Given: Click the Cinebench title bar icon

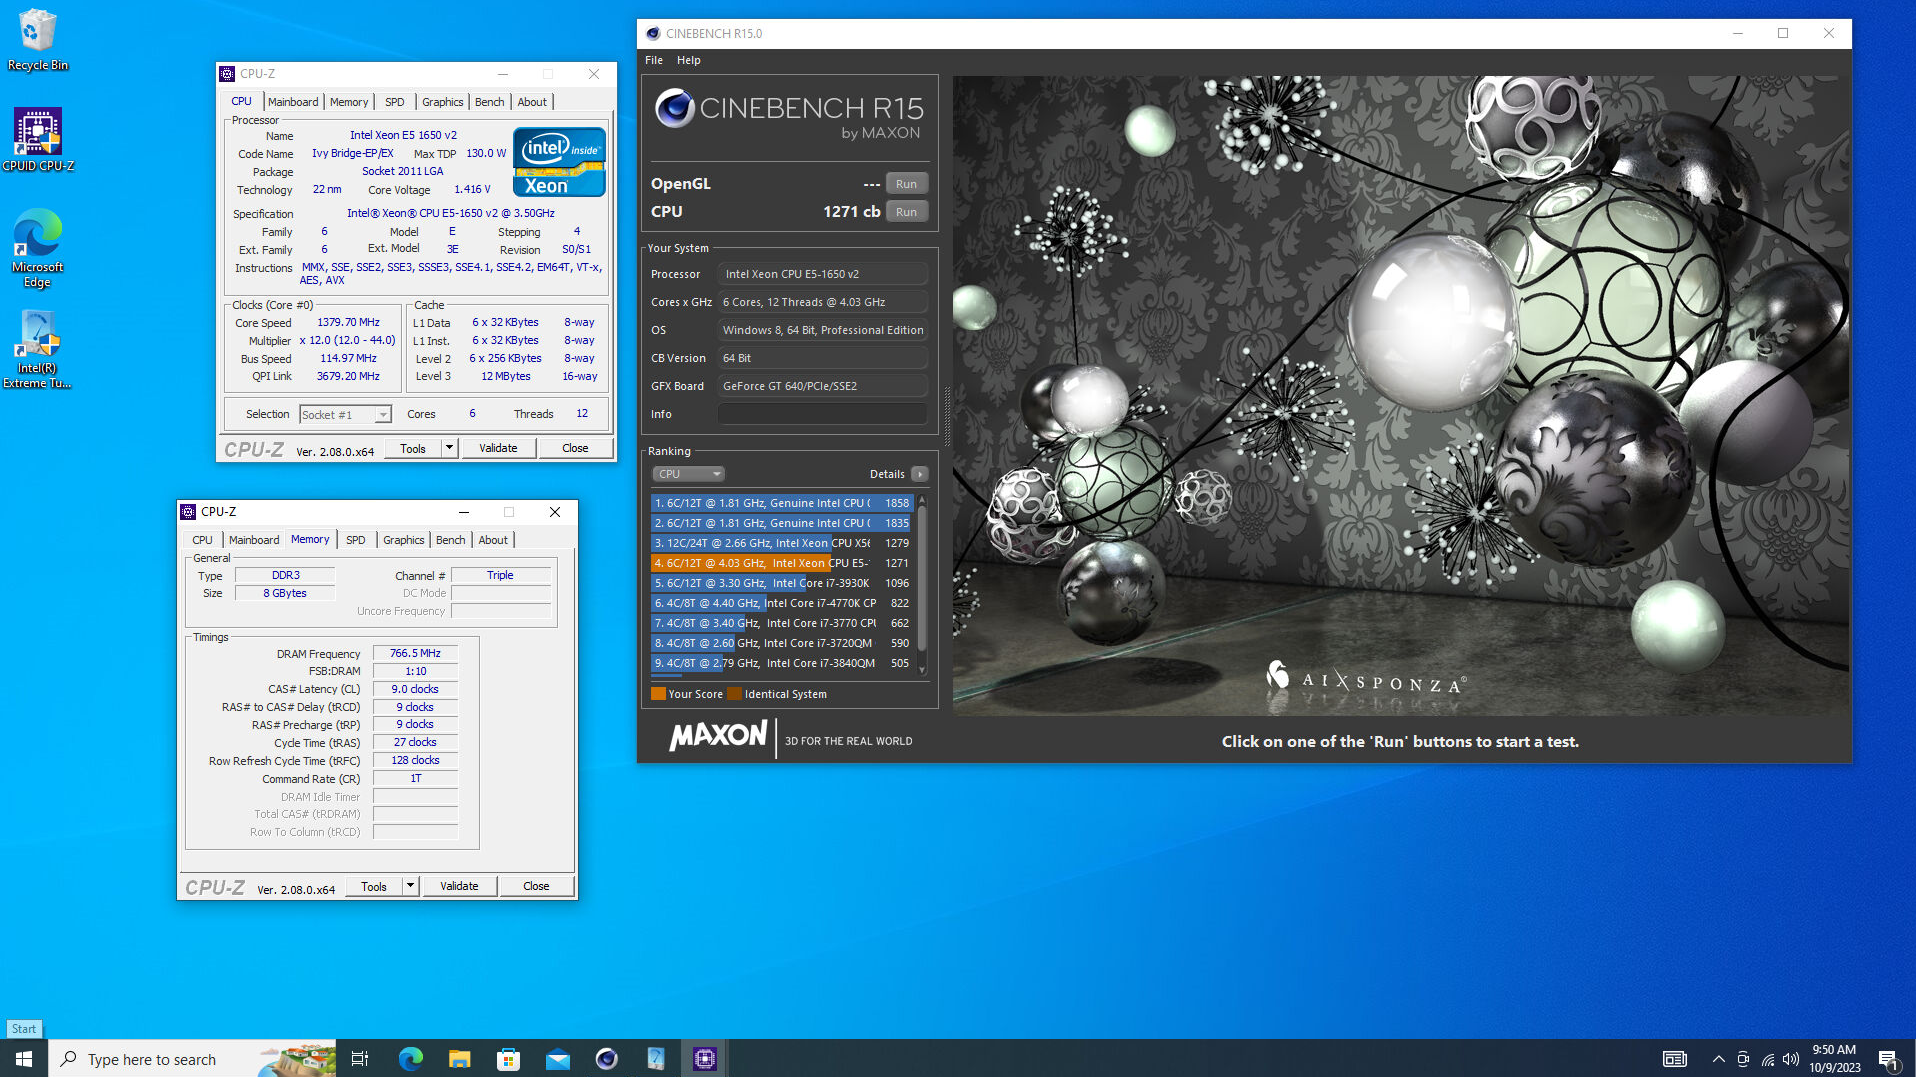Looking at the screenshot, I should coord(653,33).
